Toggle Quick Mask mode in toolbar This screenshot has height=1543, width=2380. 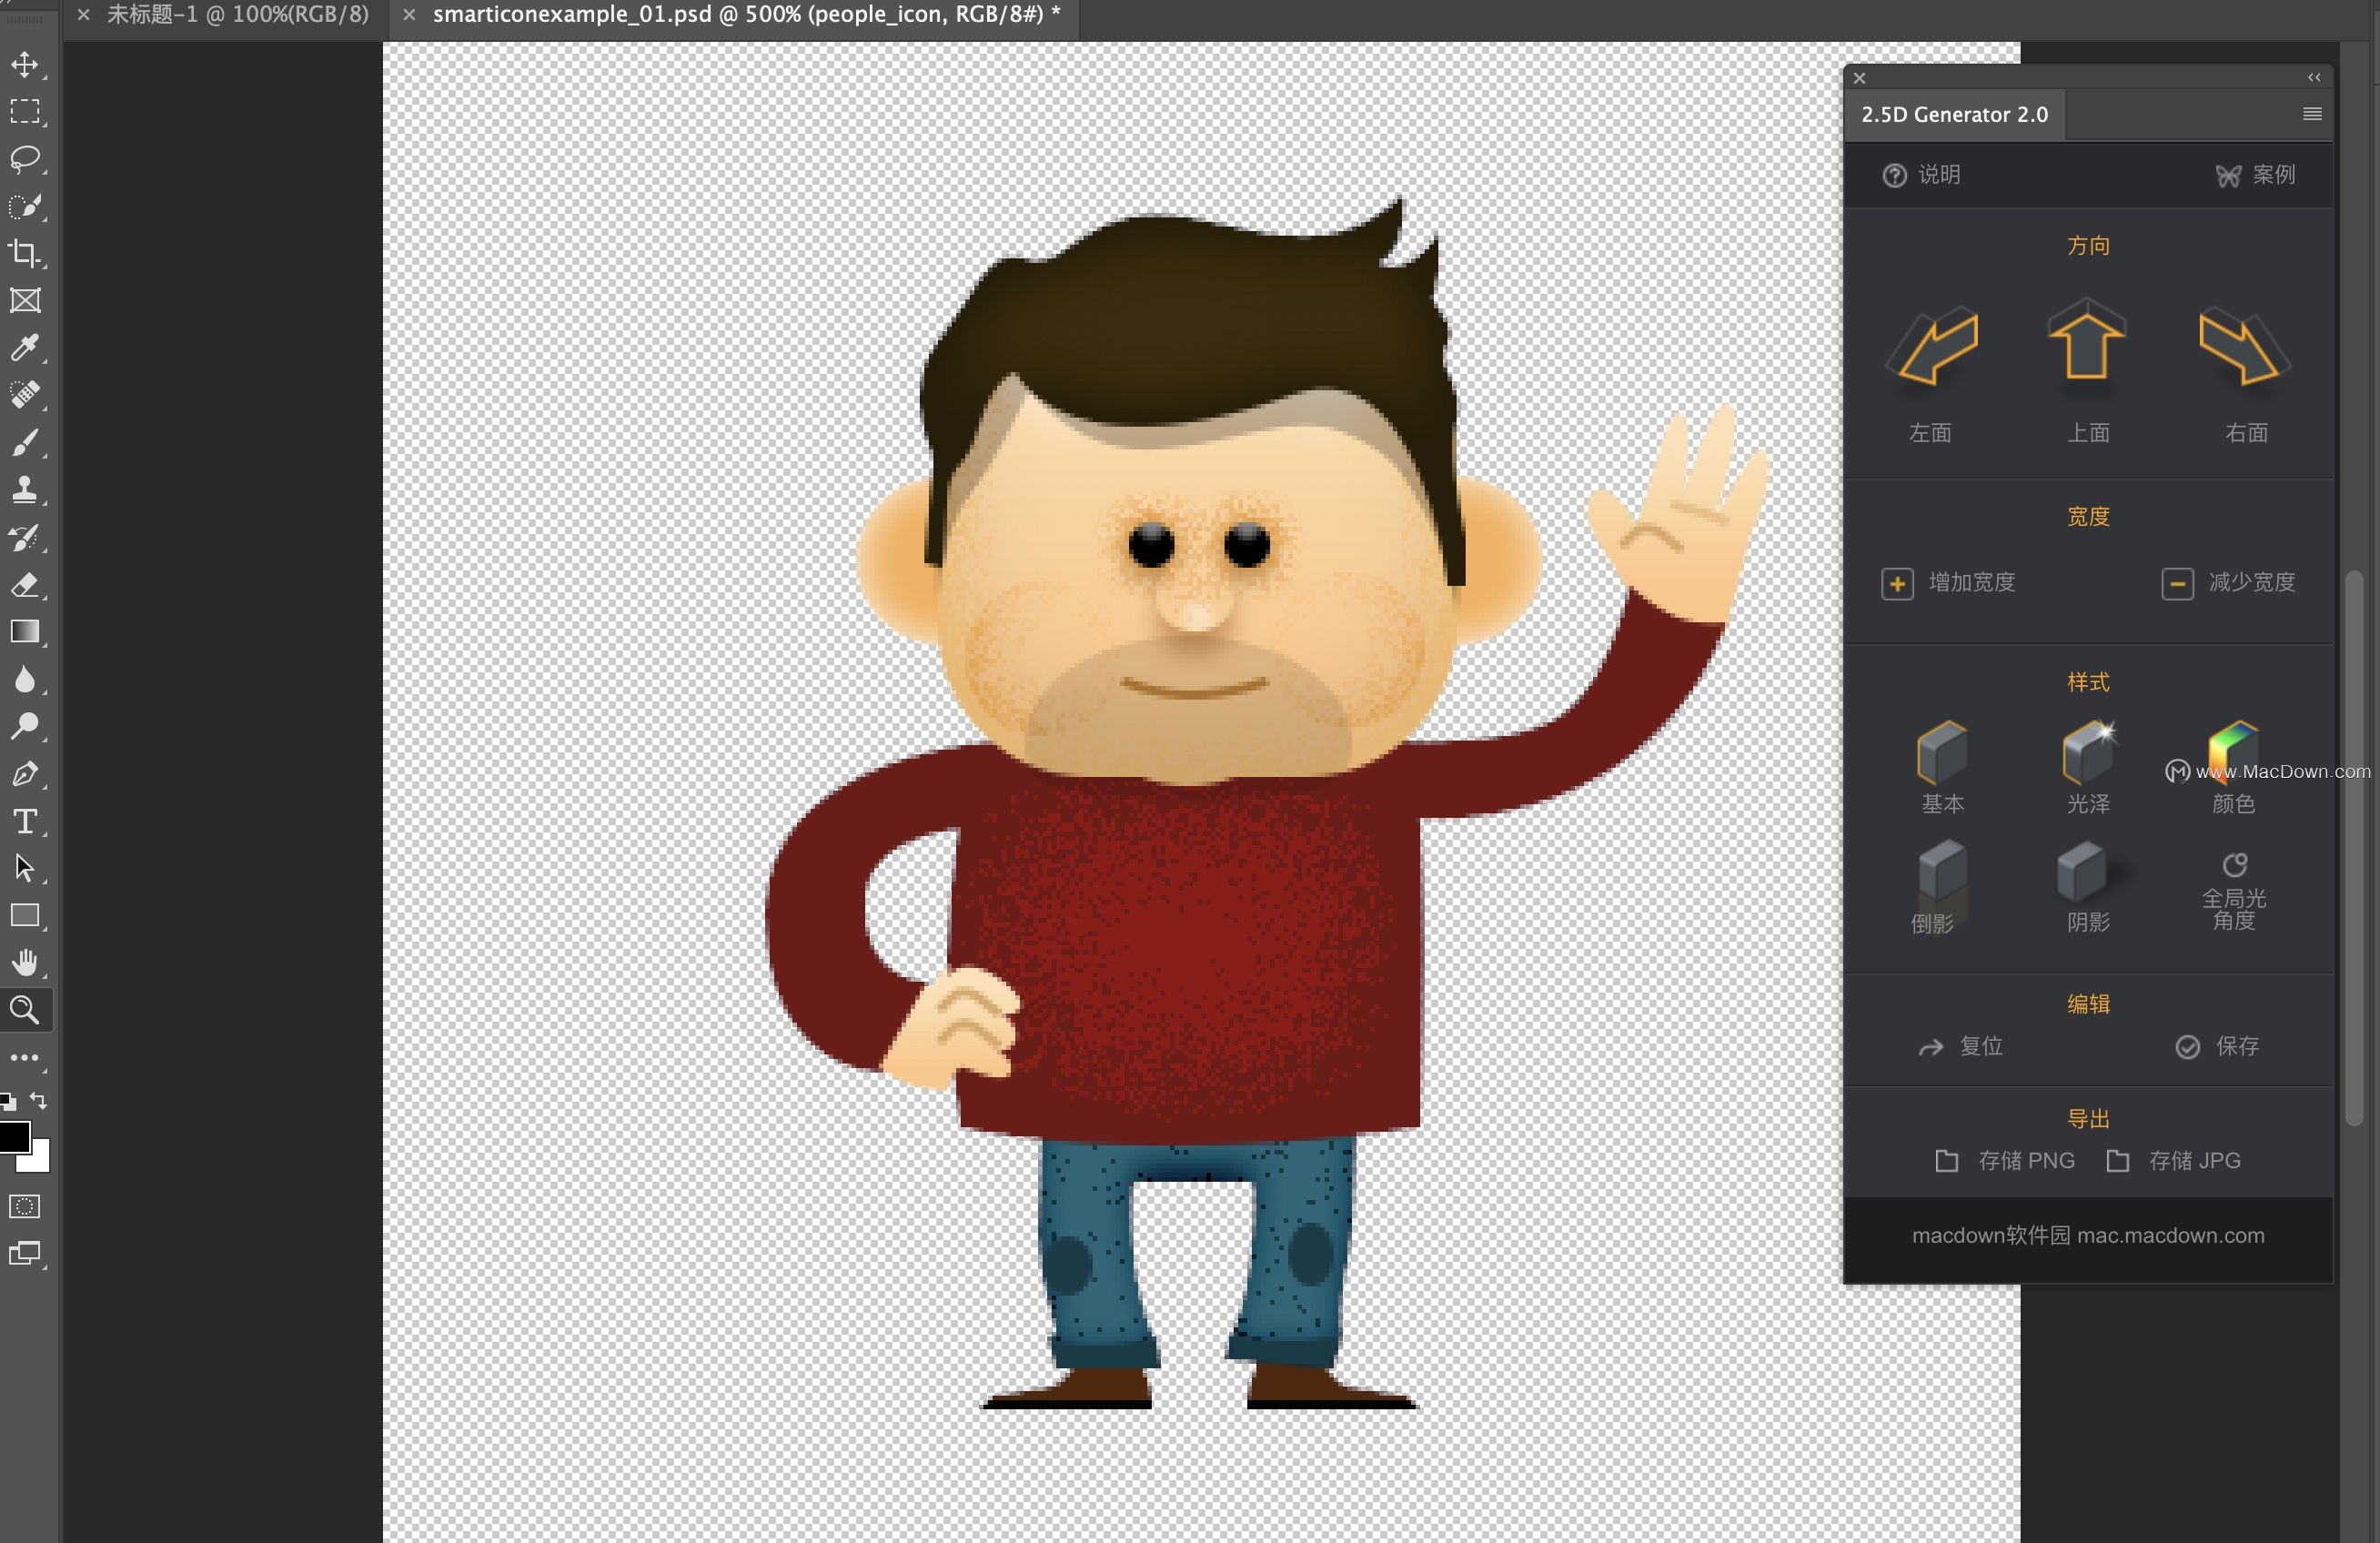click(x=25, y=1206)
